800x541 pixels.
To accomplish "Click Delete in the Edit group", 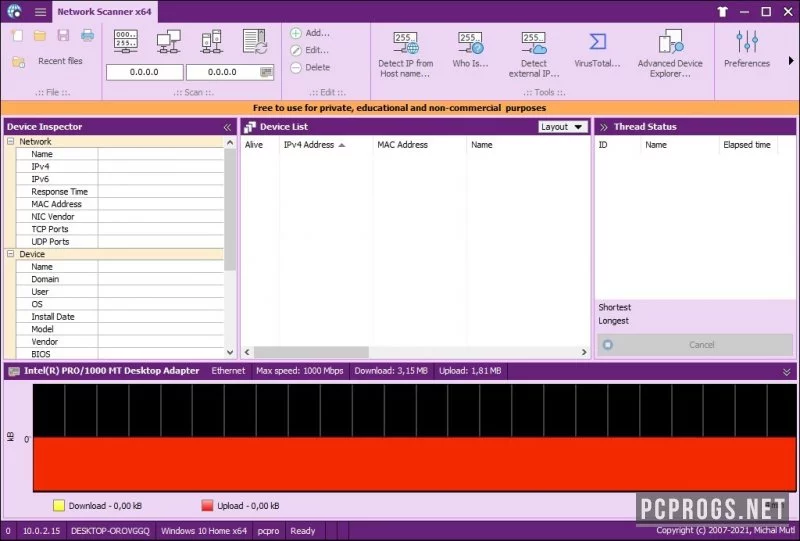I will click(310, 67).
